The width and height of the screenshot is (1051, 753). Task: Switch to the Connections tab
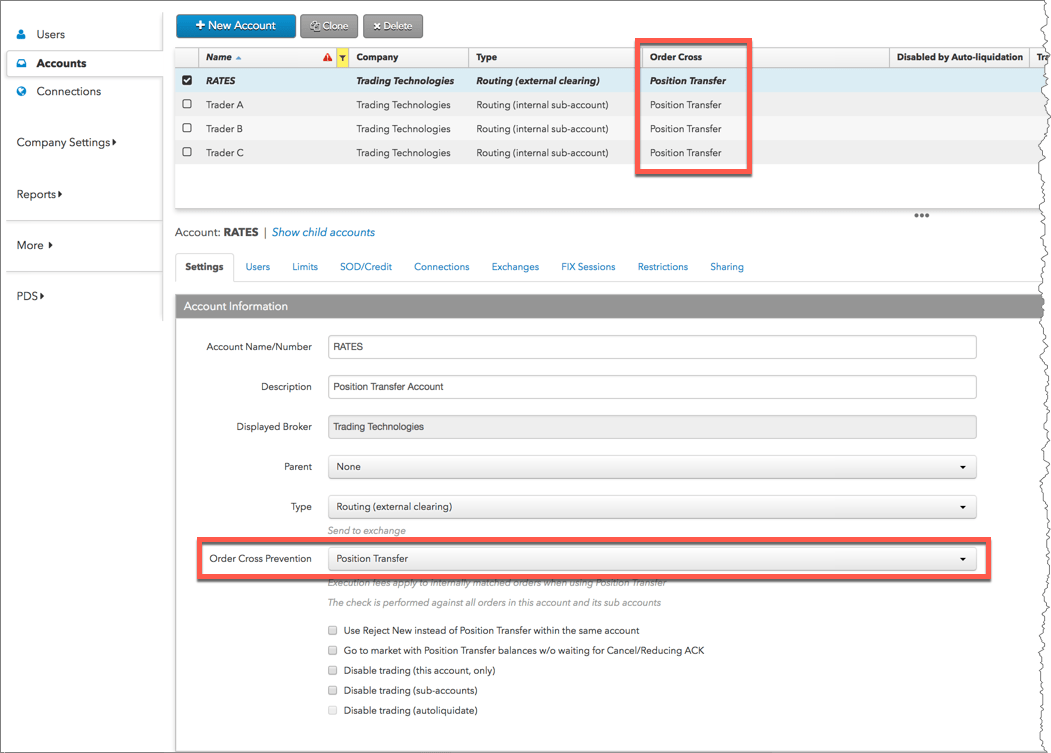(442, 267)
